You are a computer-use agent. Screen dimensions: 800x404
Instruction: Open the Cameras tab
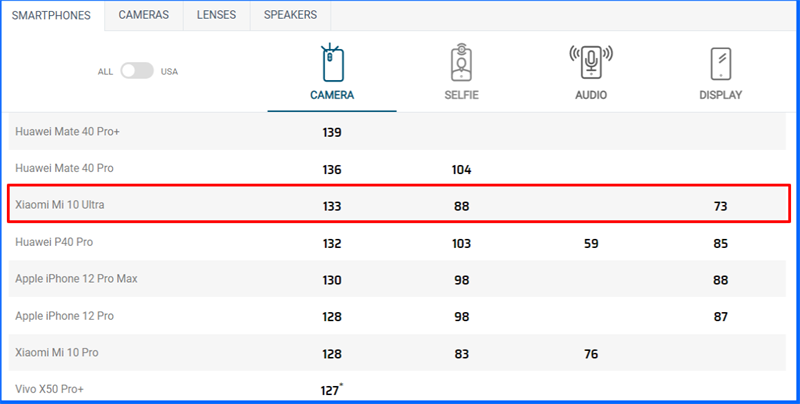point(143,15)
